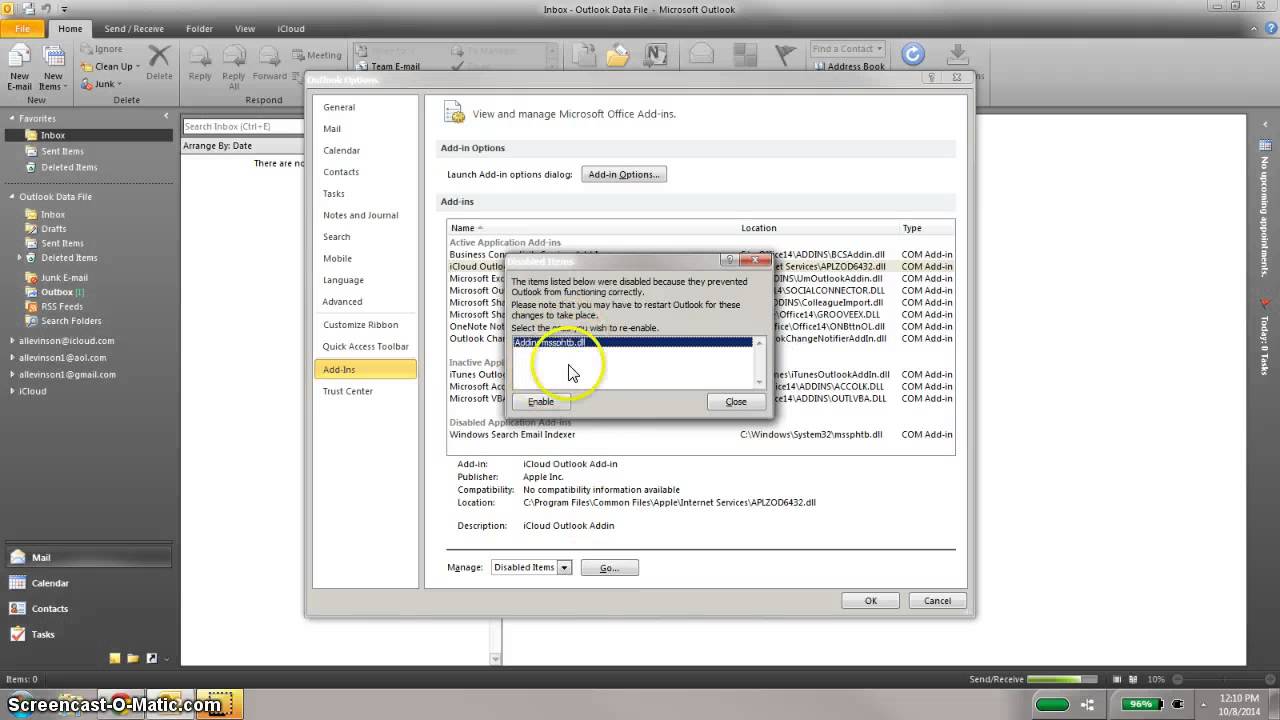Click the Folder List icon at navigation bottom
This screenshot has width=1280, height=720.
(133, 658)
